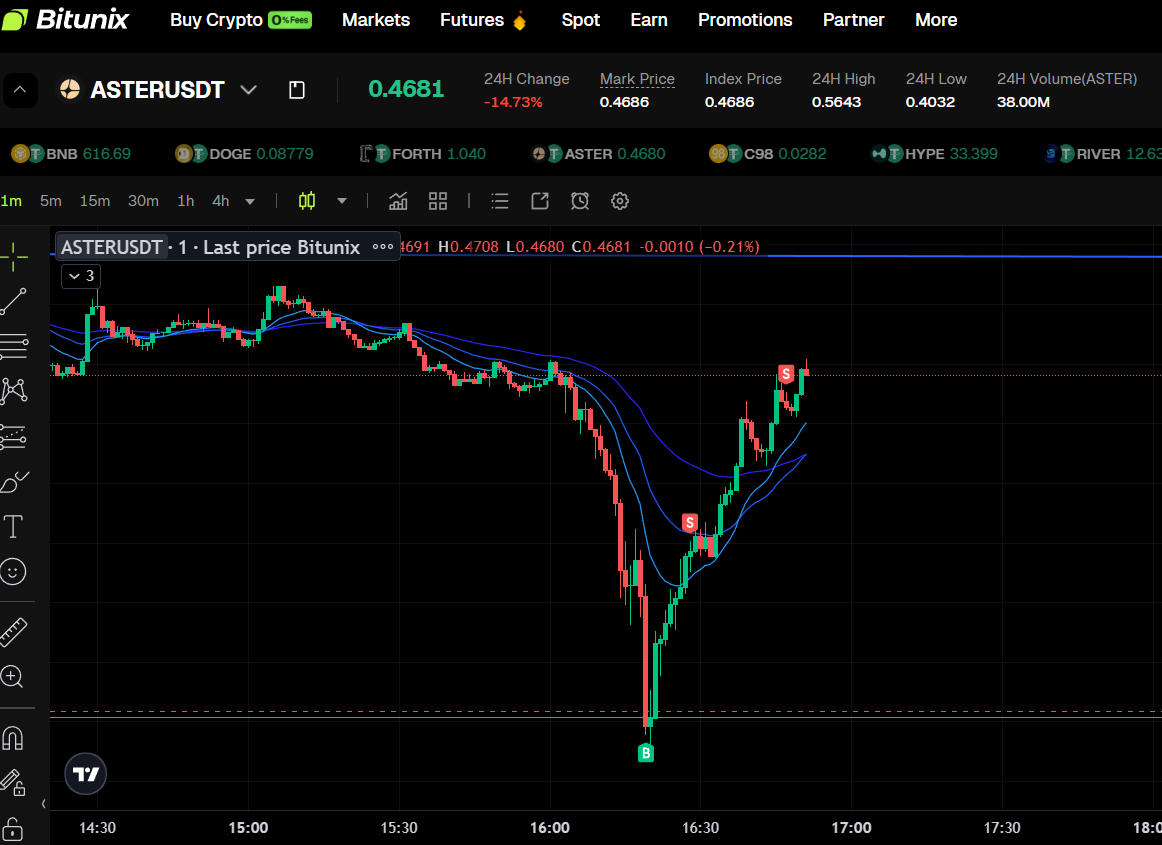Open the indicators chart icon
The width and height of the screenshot is (1162, 845).
click(399, 201)
